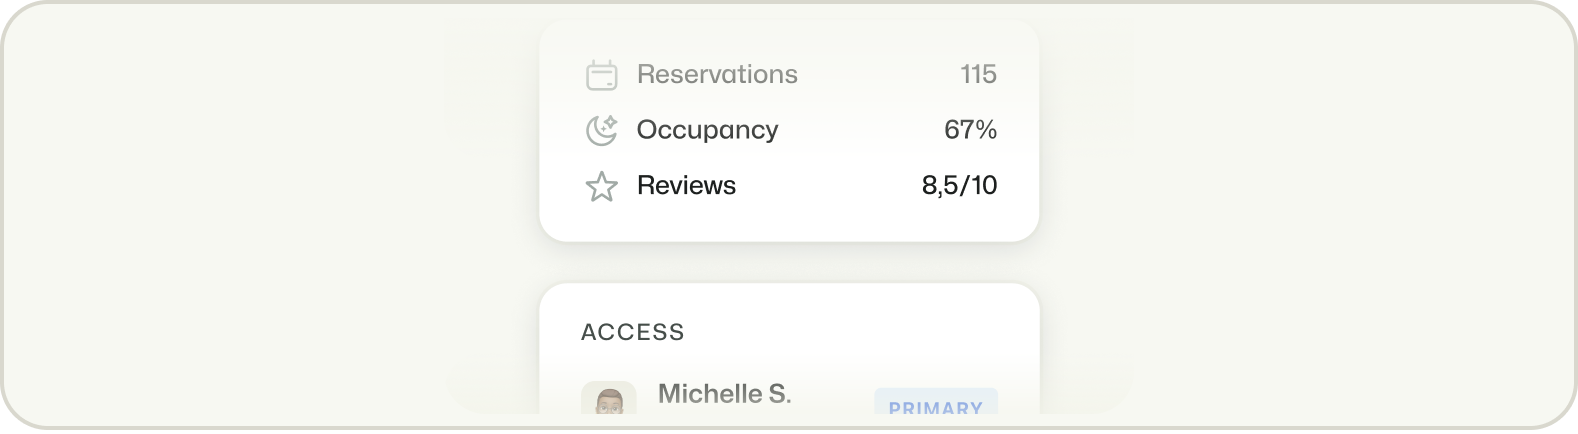Click the sparkle stars on the moon icon
Image resolution: width=1578 pixels, height=434 pixels.
610,122
